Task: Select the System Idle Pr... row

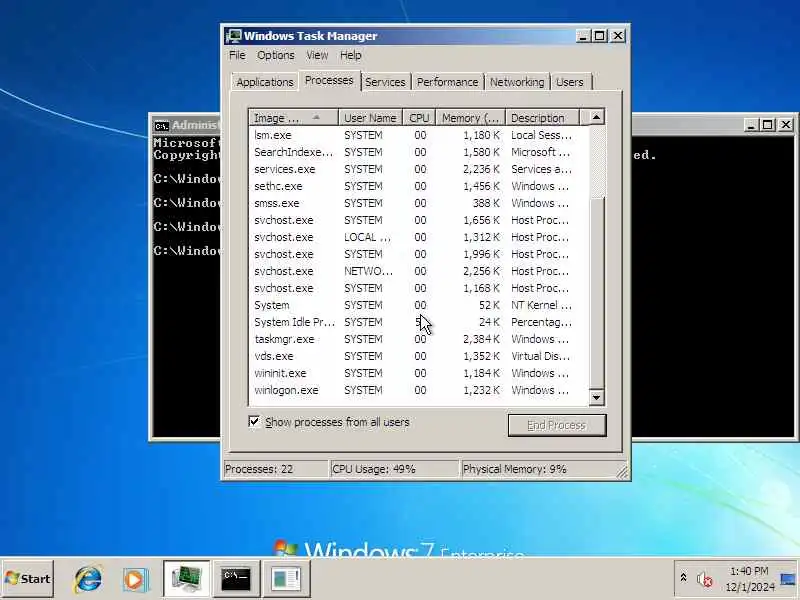Action: pyautogui.click(x=418, y=322)
